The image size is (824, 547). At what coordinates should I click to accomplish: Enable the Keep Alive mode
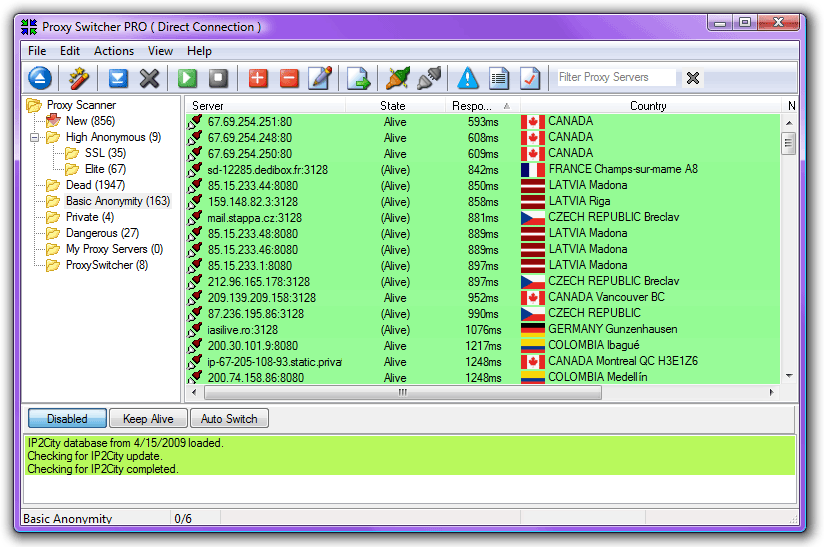148,419
